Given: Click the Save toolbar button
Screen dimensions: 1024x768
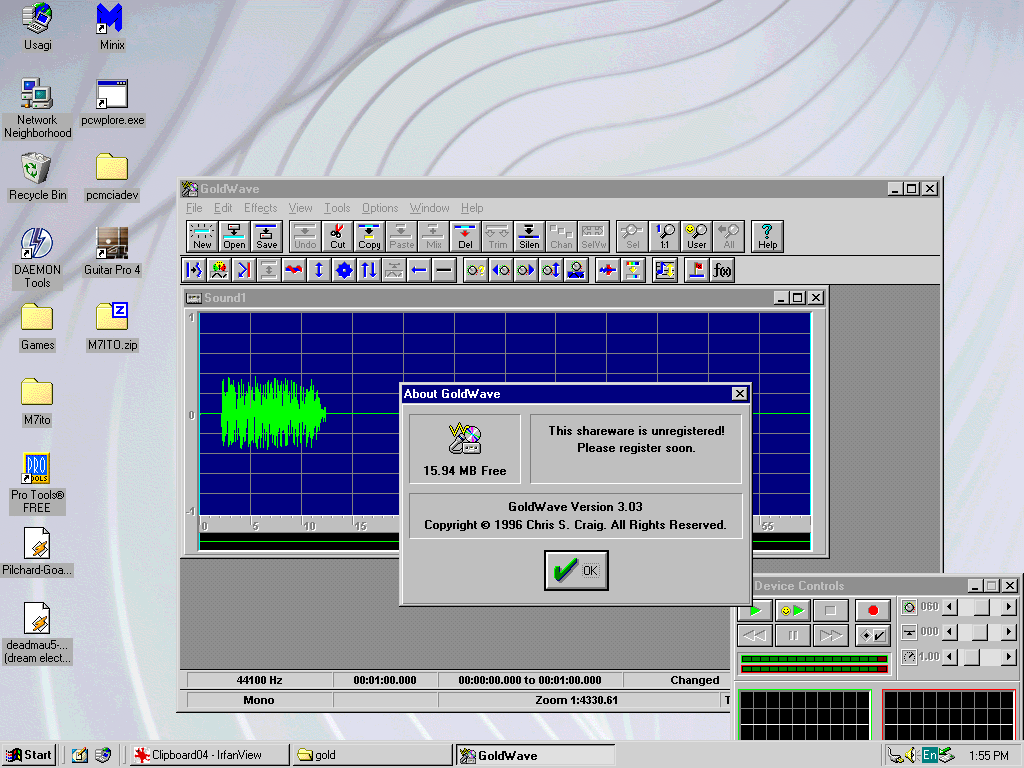Looking at the screenshot, I should click(x=266, y=236).
